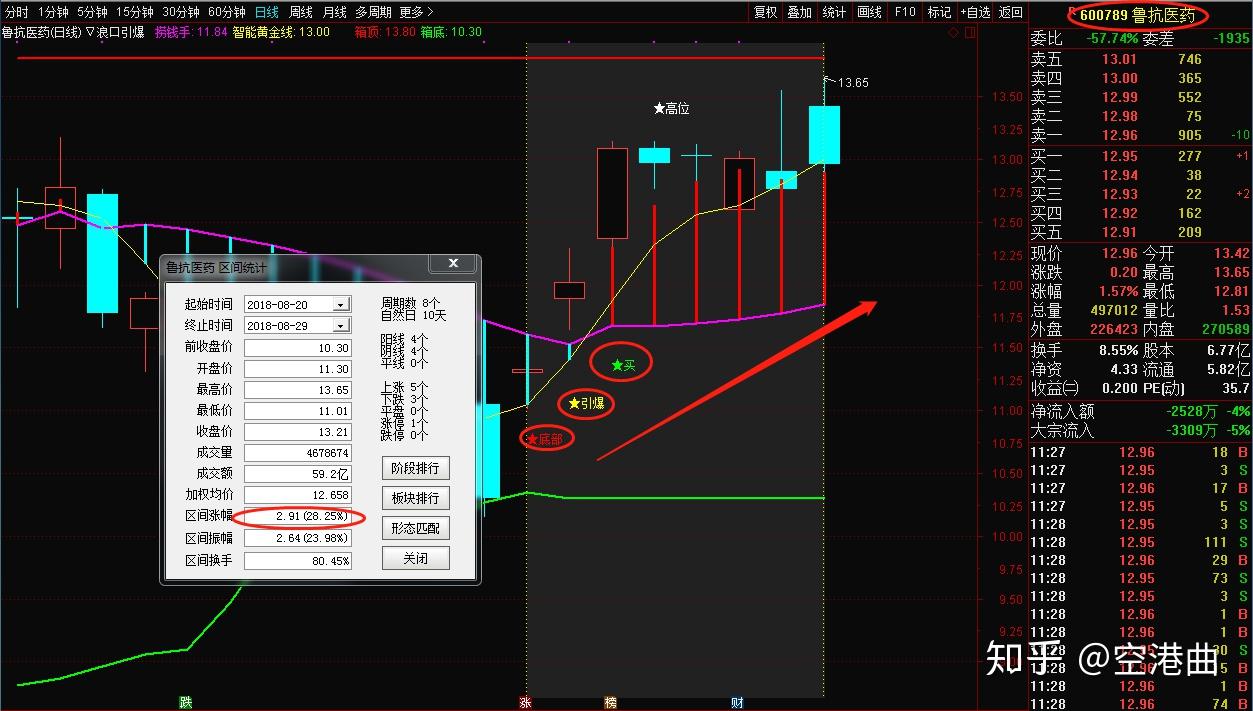The width and height of the screenshot is (1253, 711).
Task: Click the 买五 12.91 order row
Action: pyautogui.click(x=1140, y=232)
